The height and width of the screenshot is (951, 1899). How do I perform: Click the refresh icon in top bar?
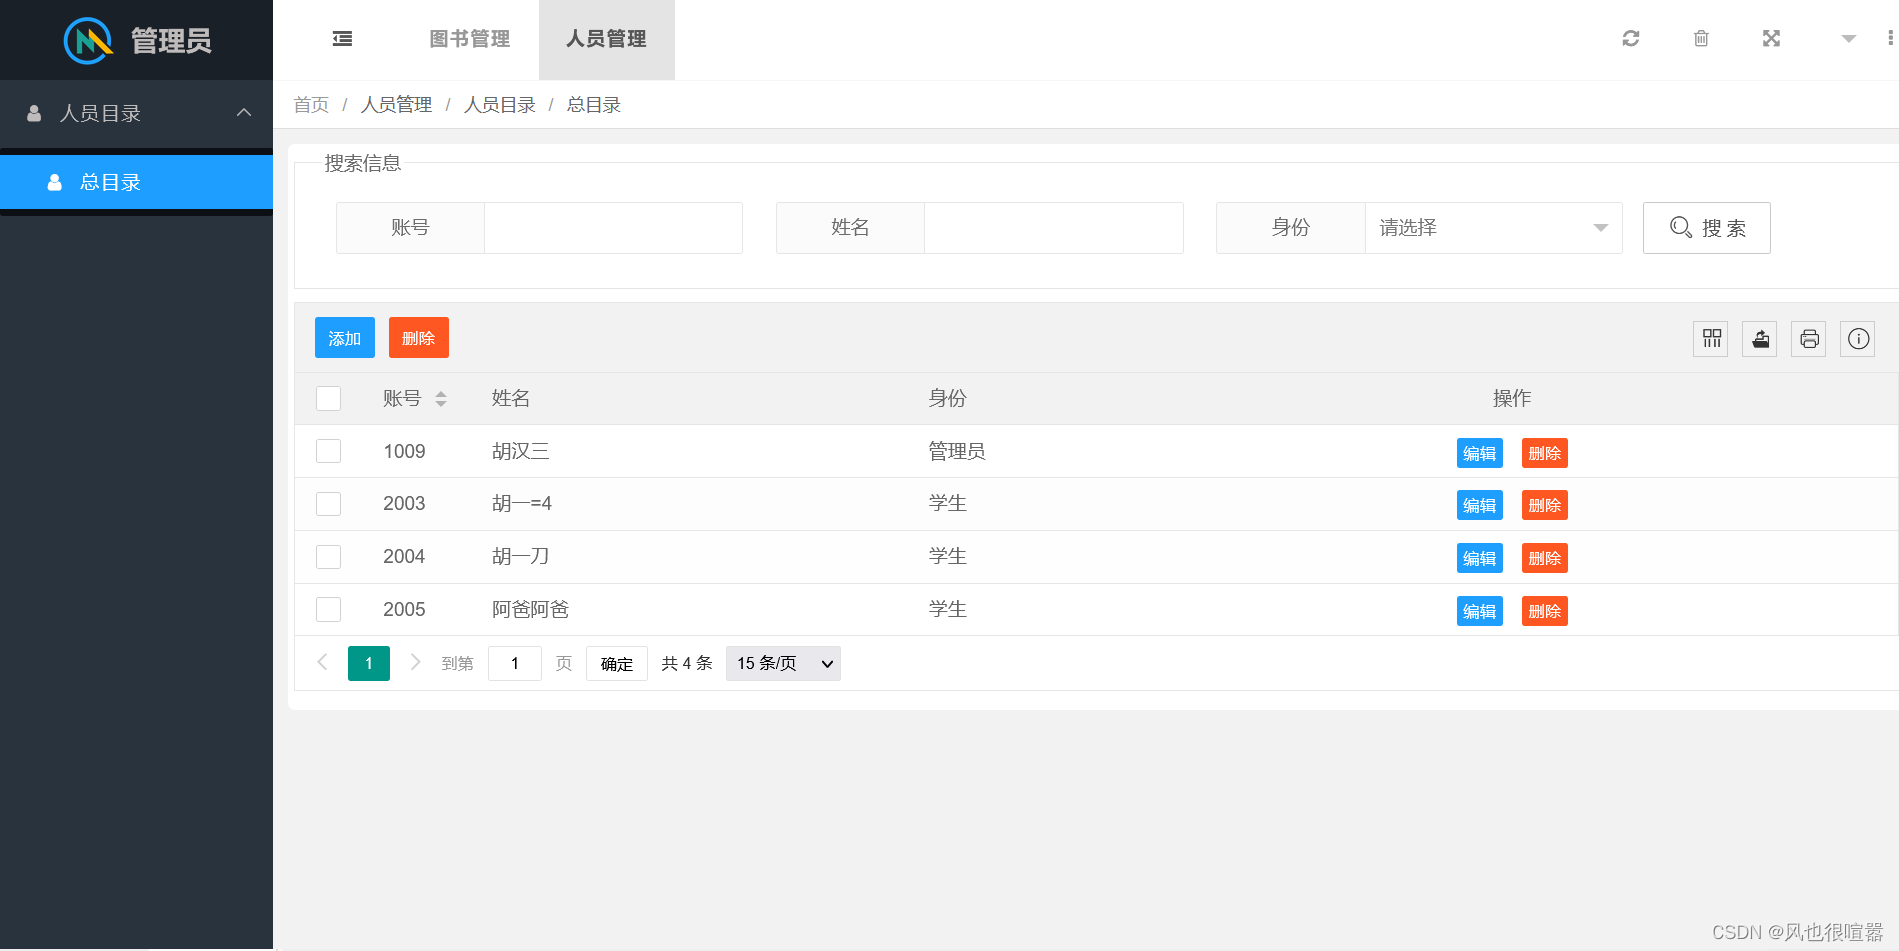coord(1631,38)
